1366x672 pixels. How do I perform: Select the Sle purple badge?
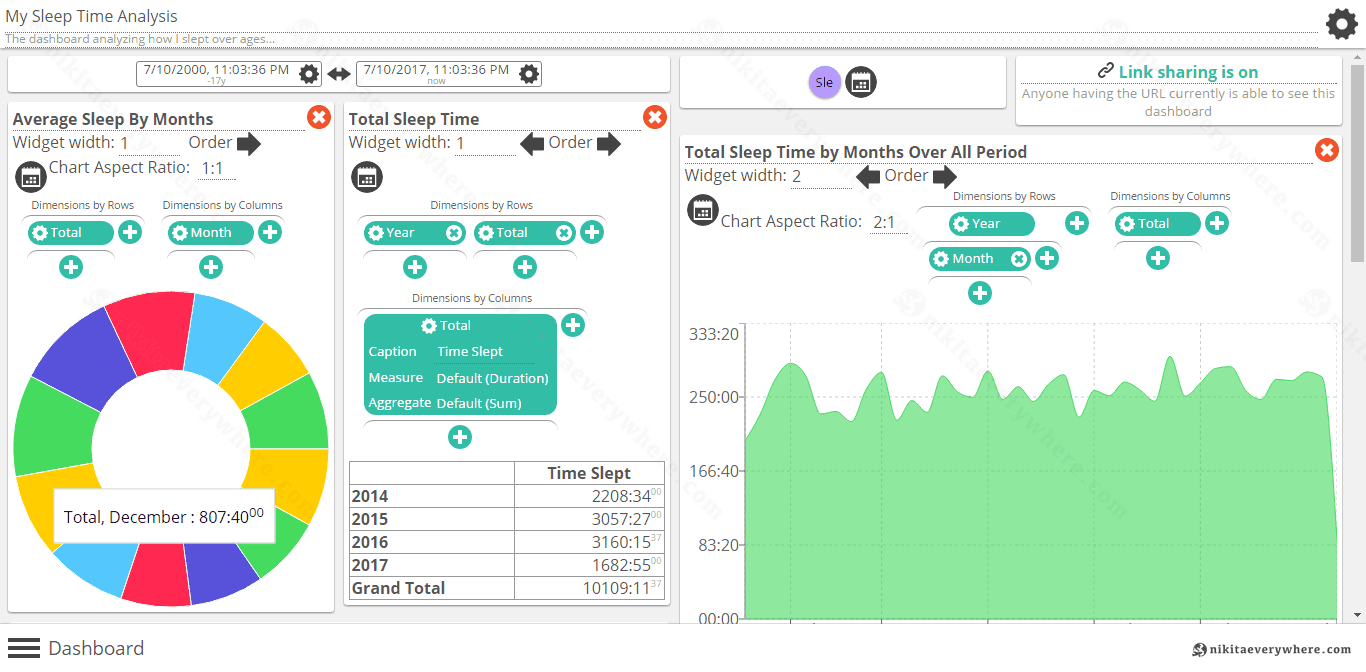824,82
